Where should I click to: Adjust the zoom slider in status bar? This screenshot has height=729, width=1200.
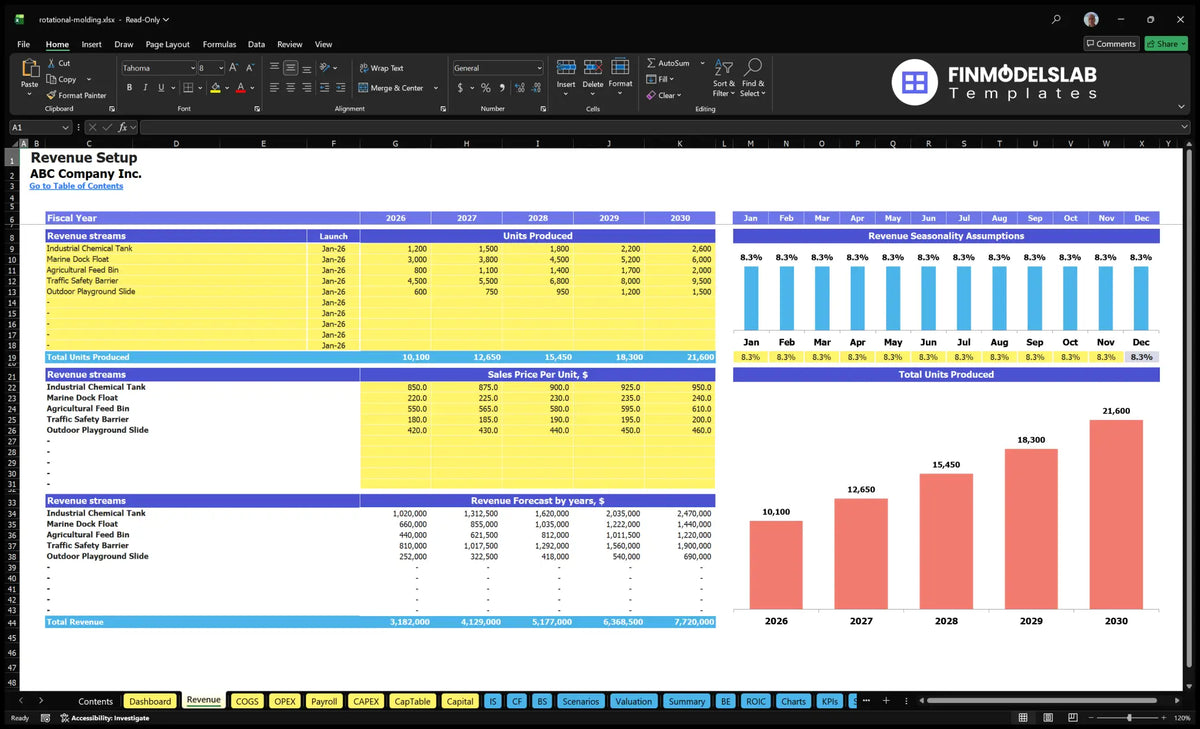(1130, 718)
